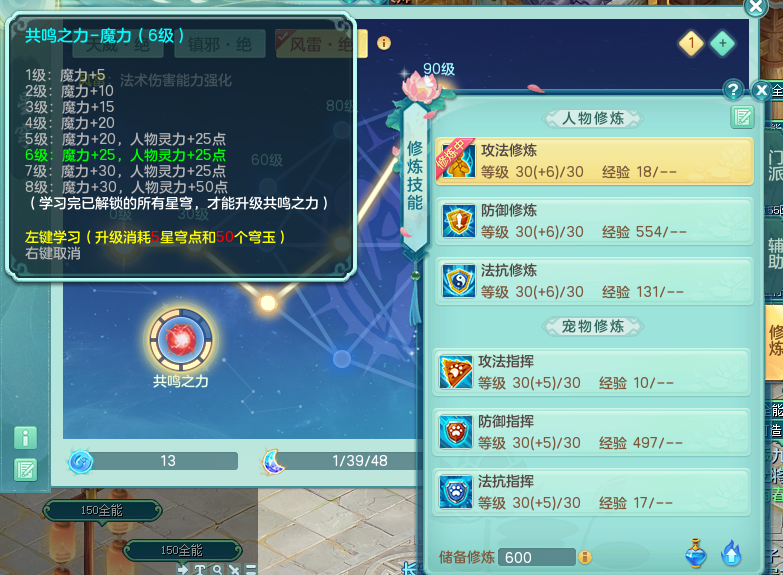Click the 储备修炼 600 value field
Screen dimensions: 783x575
coord(537,557)
